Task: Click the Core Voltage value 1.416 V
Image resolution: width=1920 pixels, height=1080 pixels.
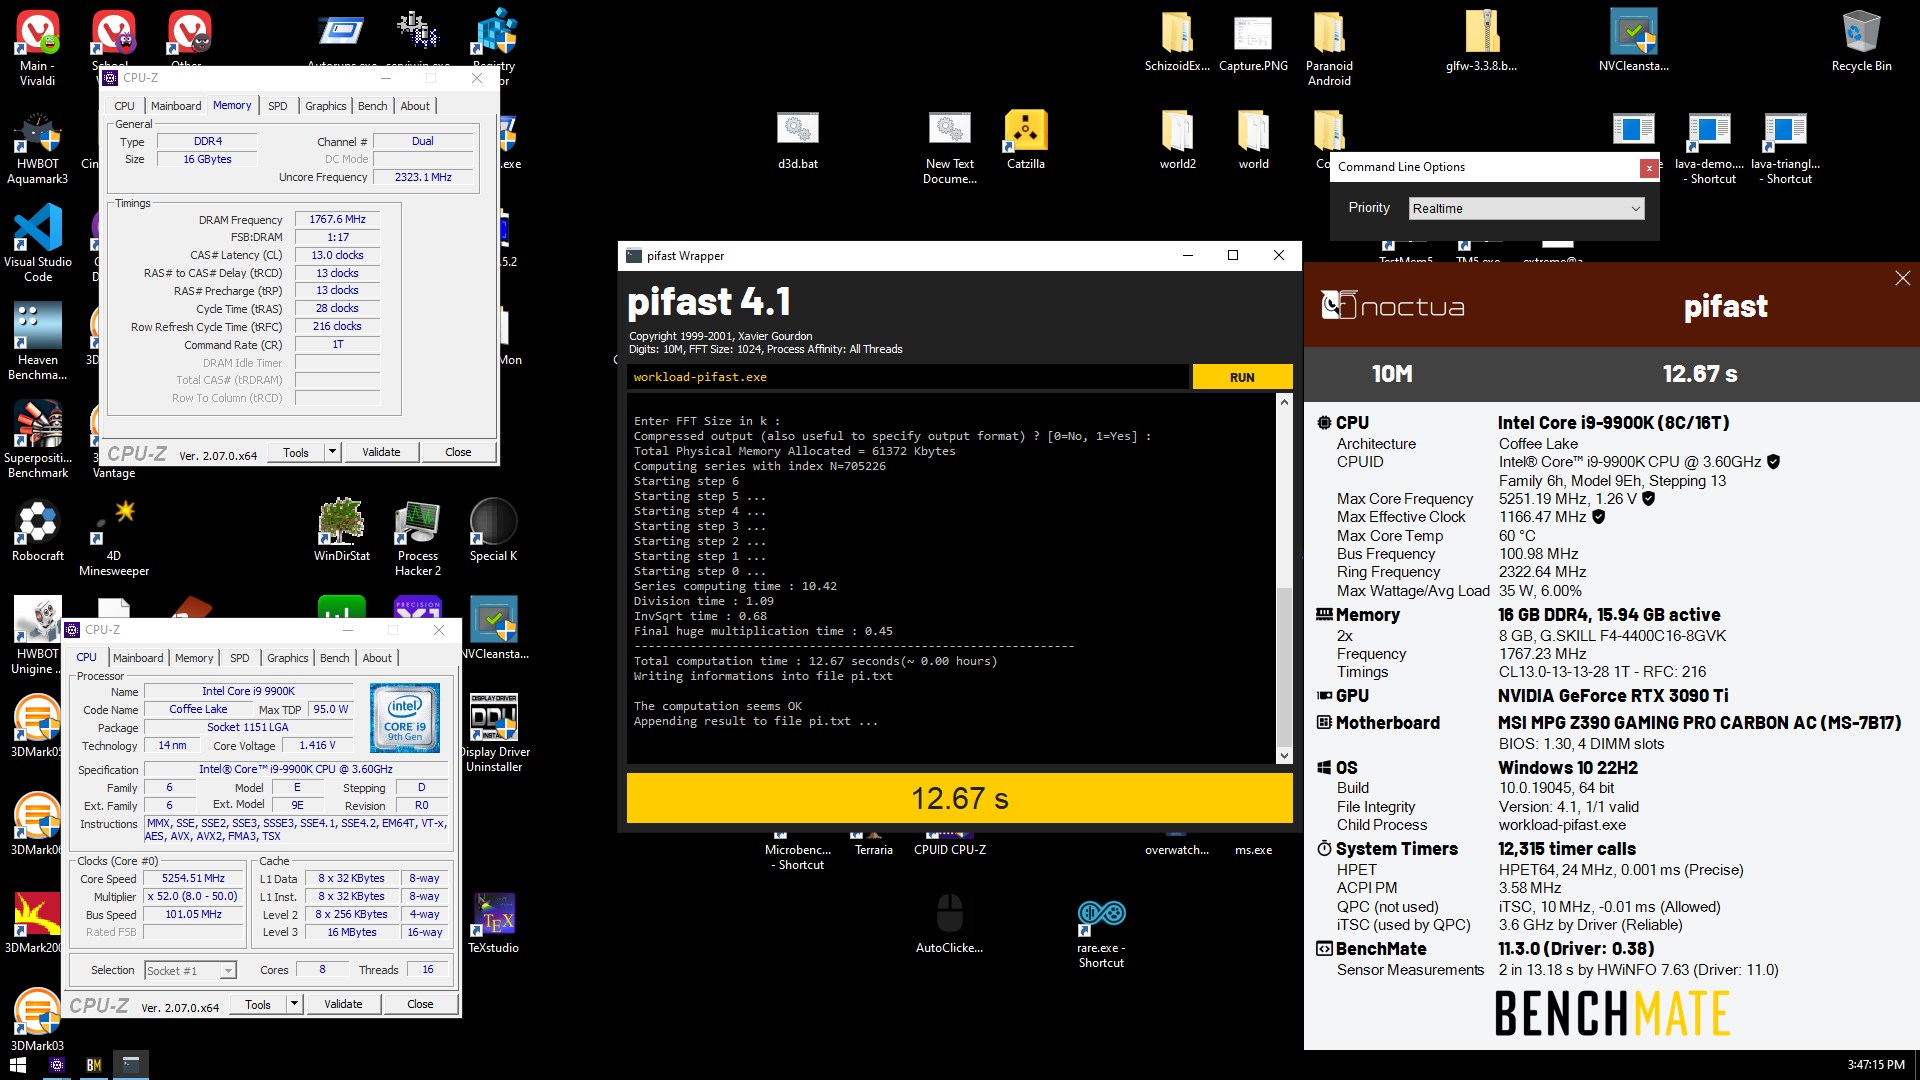Action: pos(318,746)
